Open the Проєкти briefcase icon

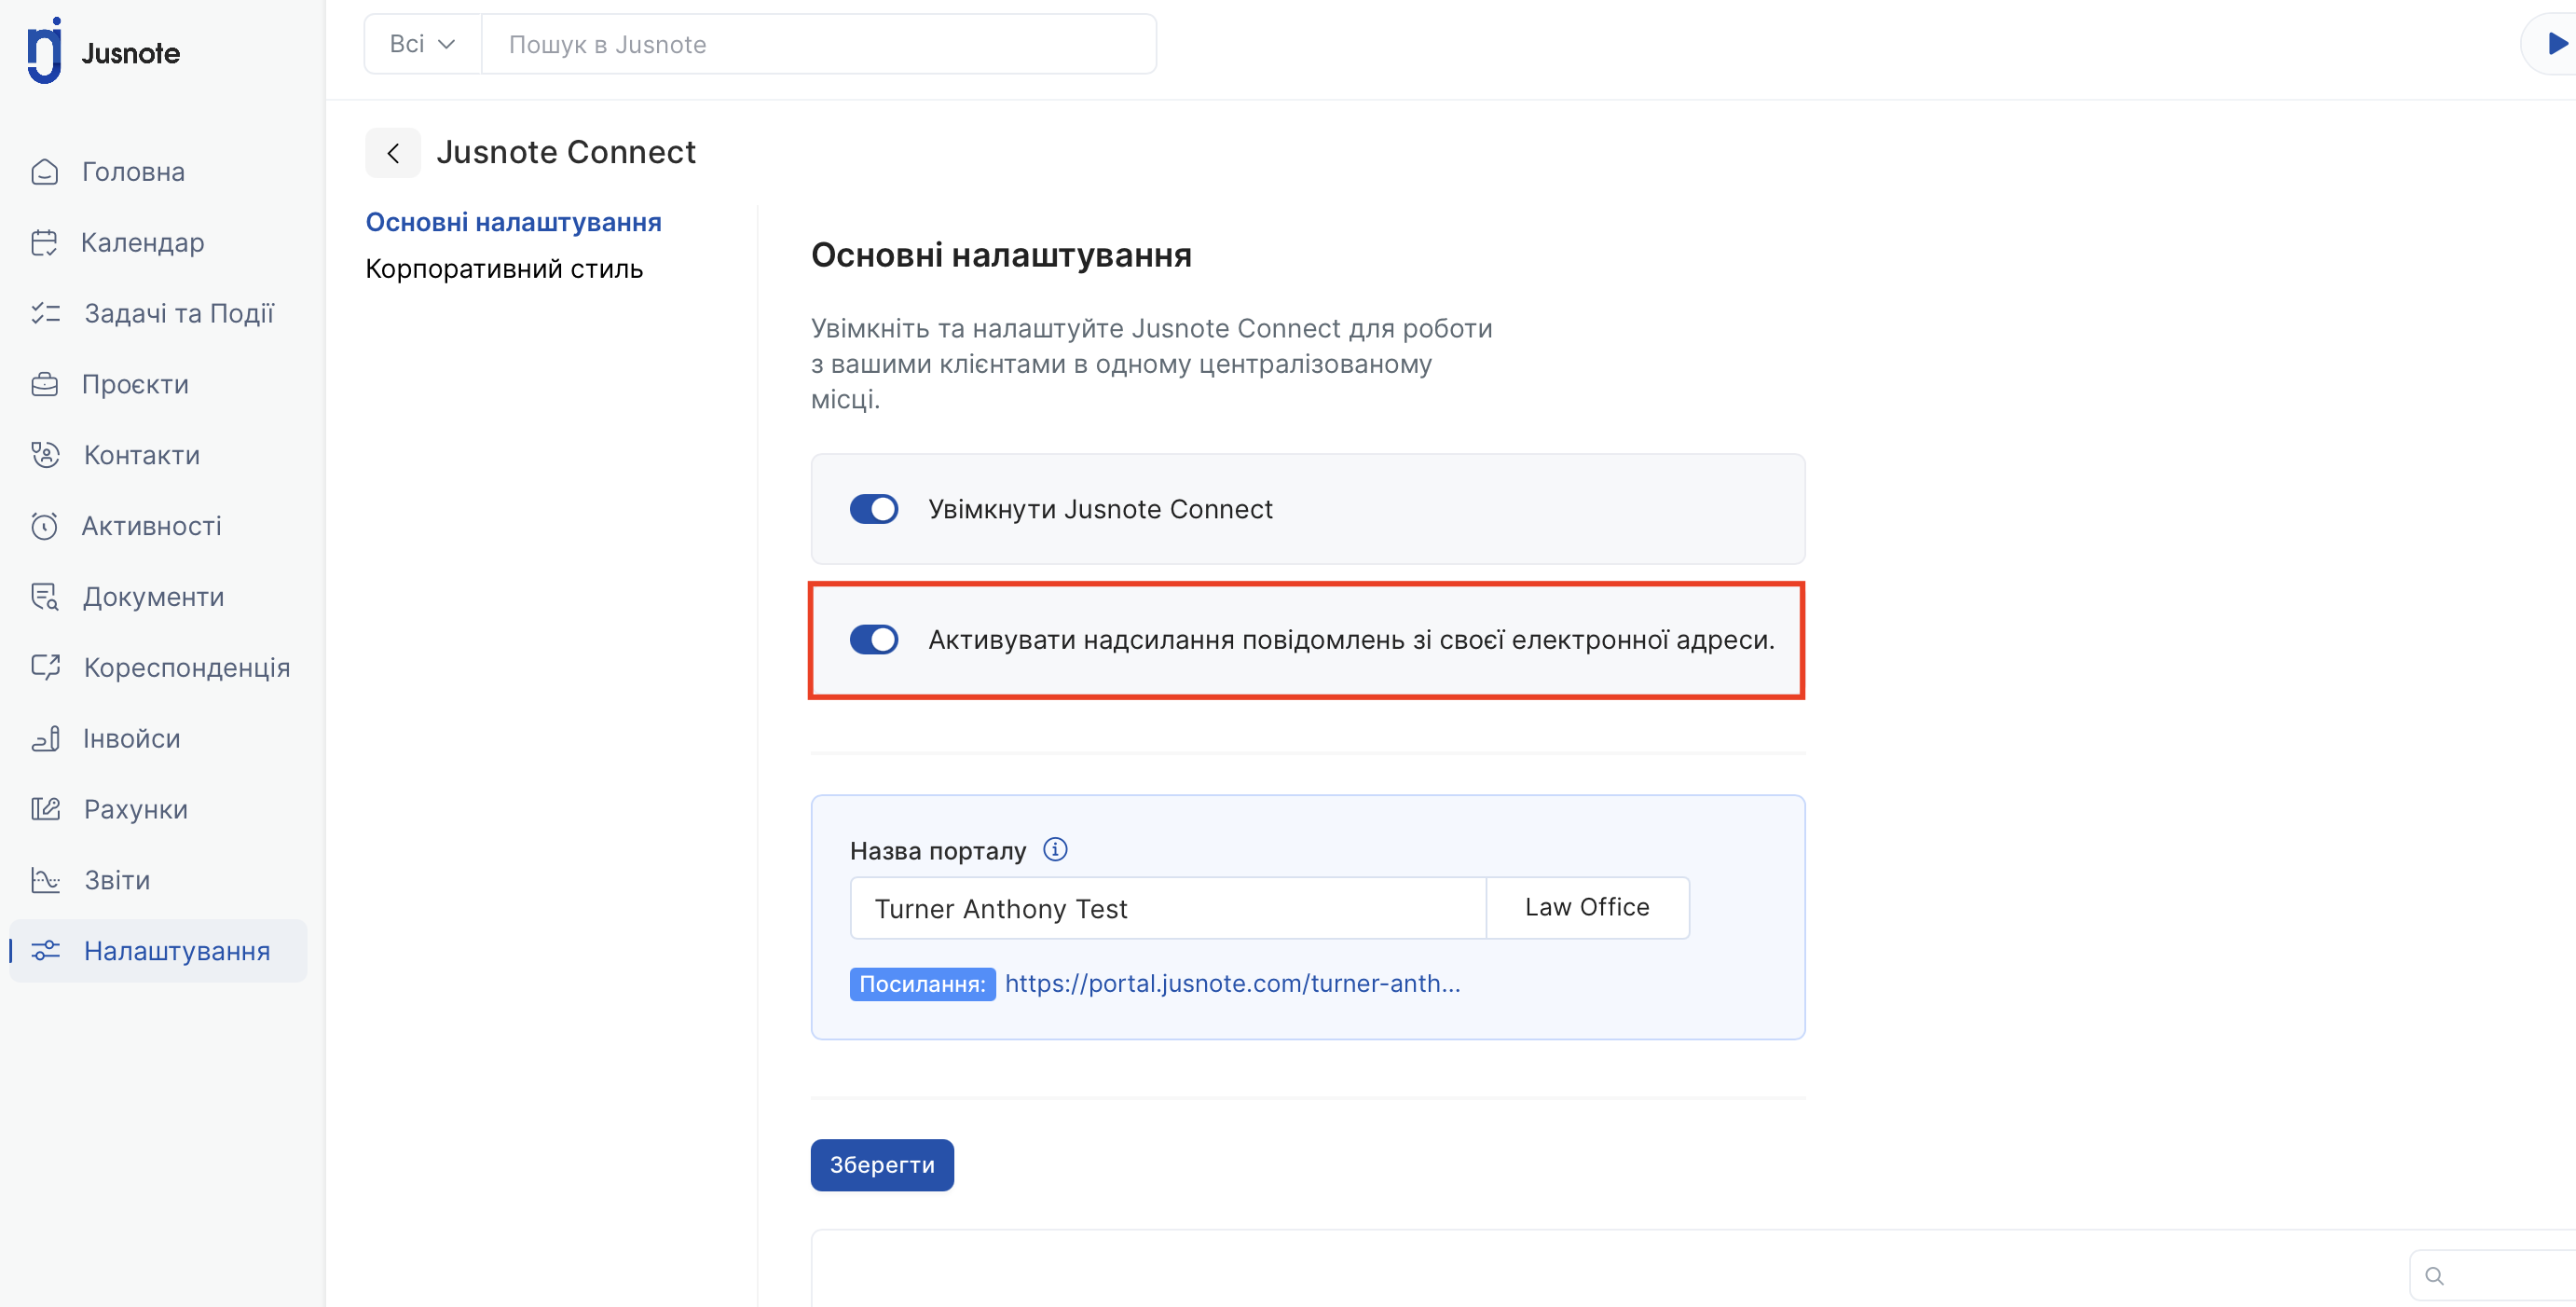tap(45, 385)
